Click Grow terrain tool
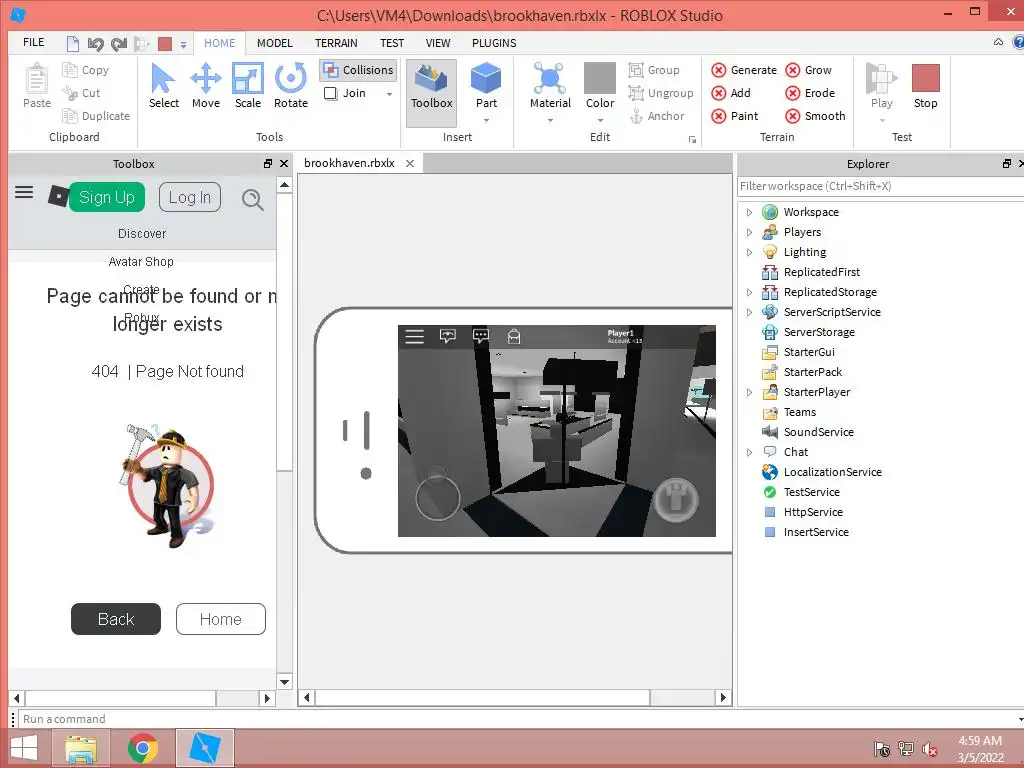Screen dimensions: 1024x768 click(x=808, y=70)
